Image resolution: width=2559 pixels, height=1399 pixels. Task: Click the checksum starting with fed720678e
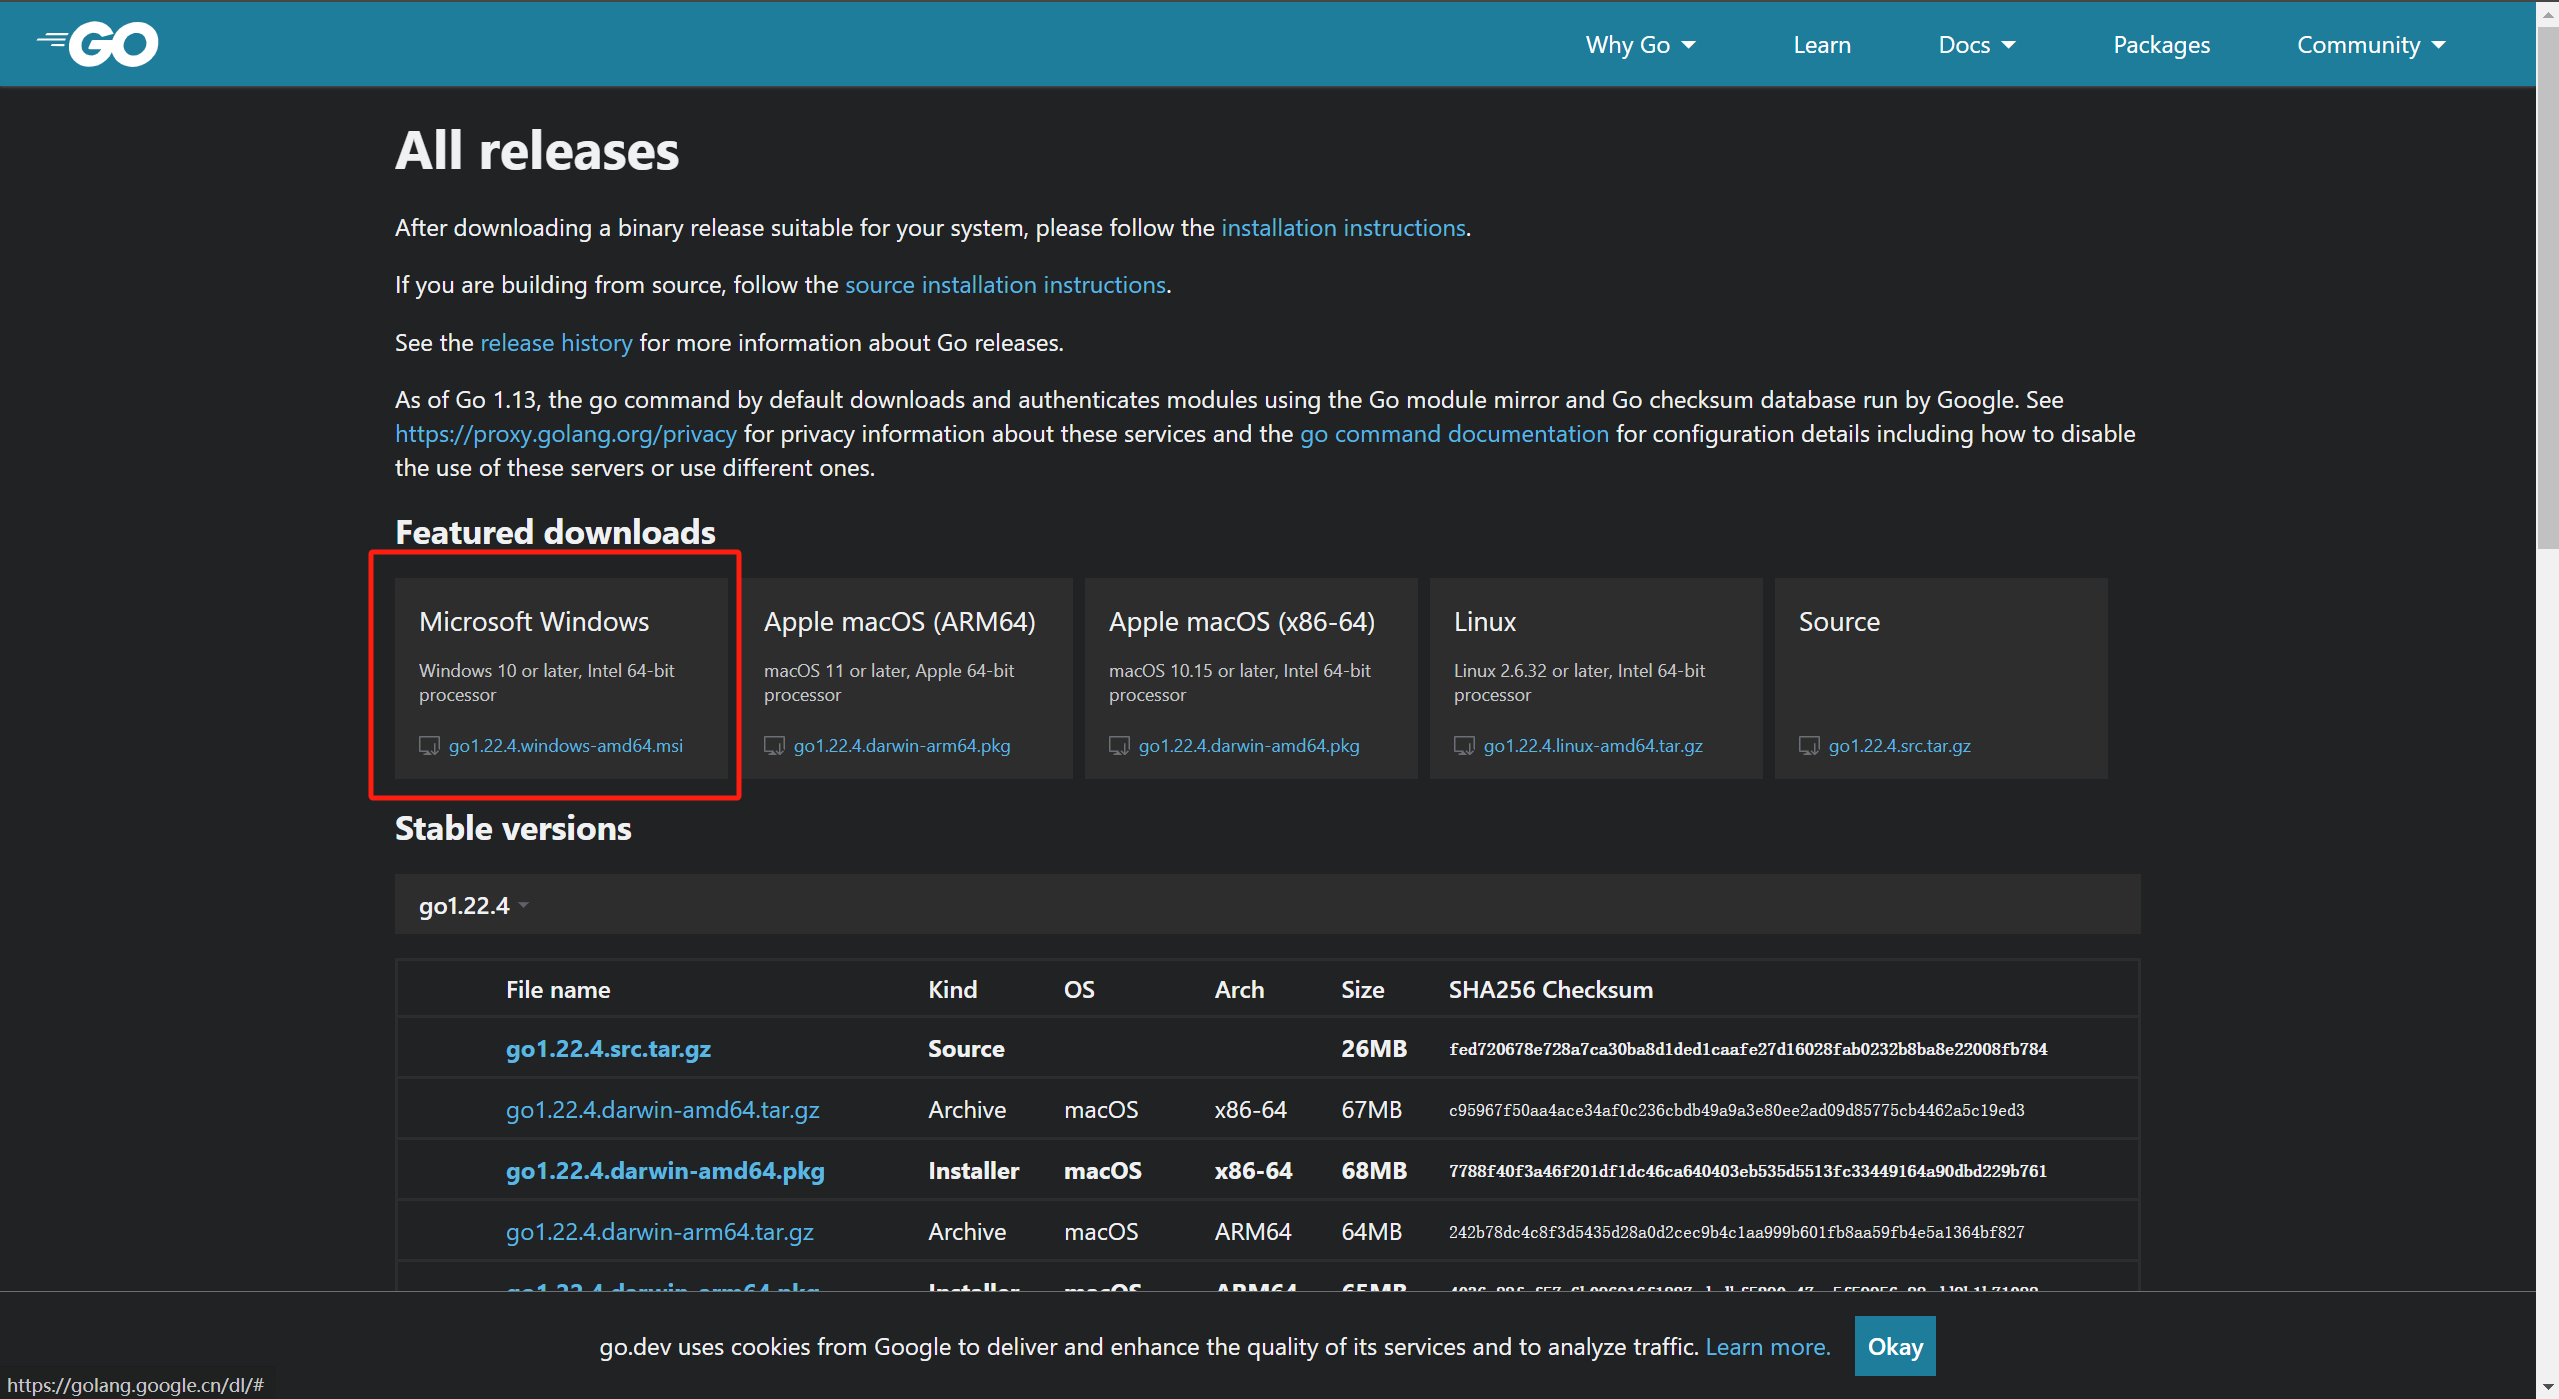(1748, 1049)
